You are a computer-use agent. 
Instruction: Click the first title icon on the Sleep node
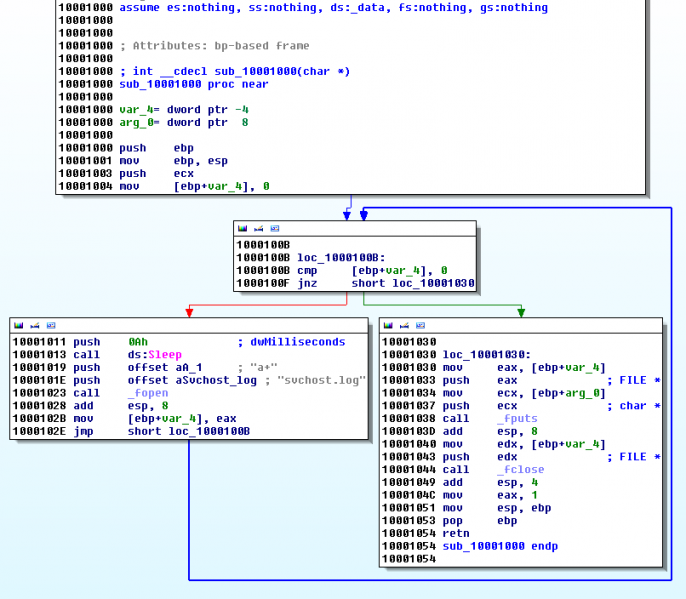[18, 325]
